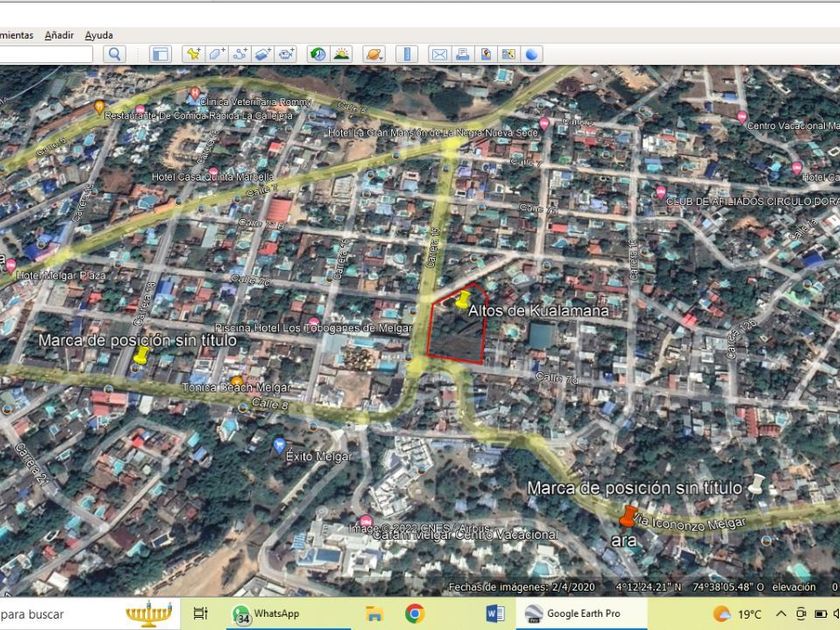Add an image overlay

tap(263, 54)
